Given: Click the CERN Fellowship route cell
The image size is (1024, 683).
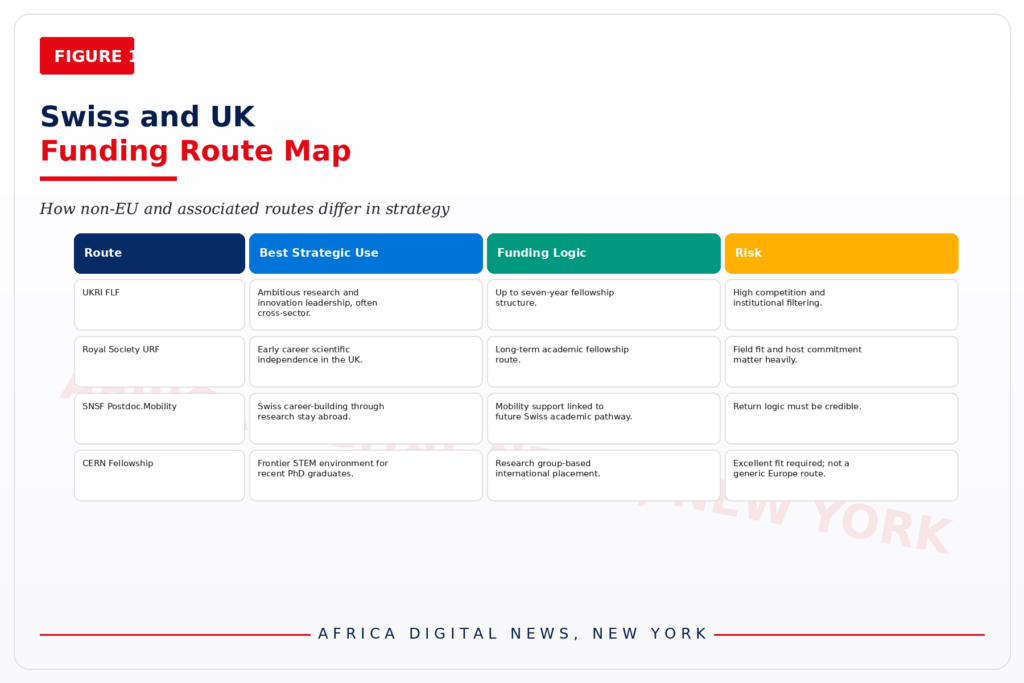Looking at the screenshot, I should (159, 475).
